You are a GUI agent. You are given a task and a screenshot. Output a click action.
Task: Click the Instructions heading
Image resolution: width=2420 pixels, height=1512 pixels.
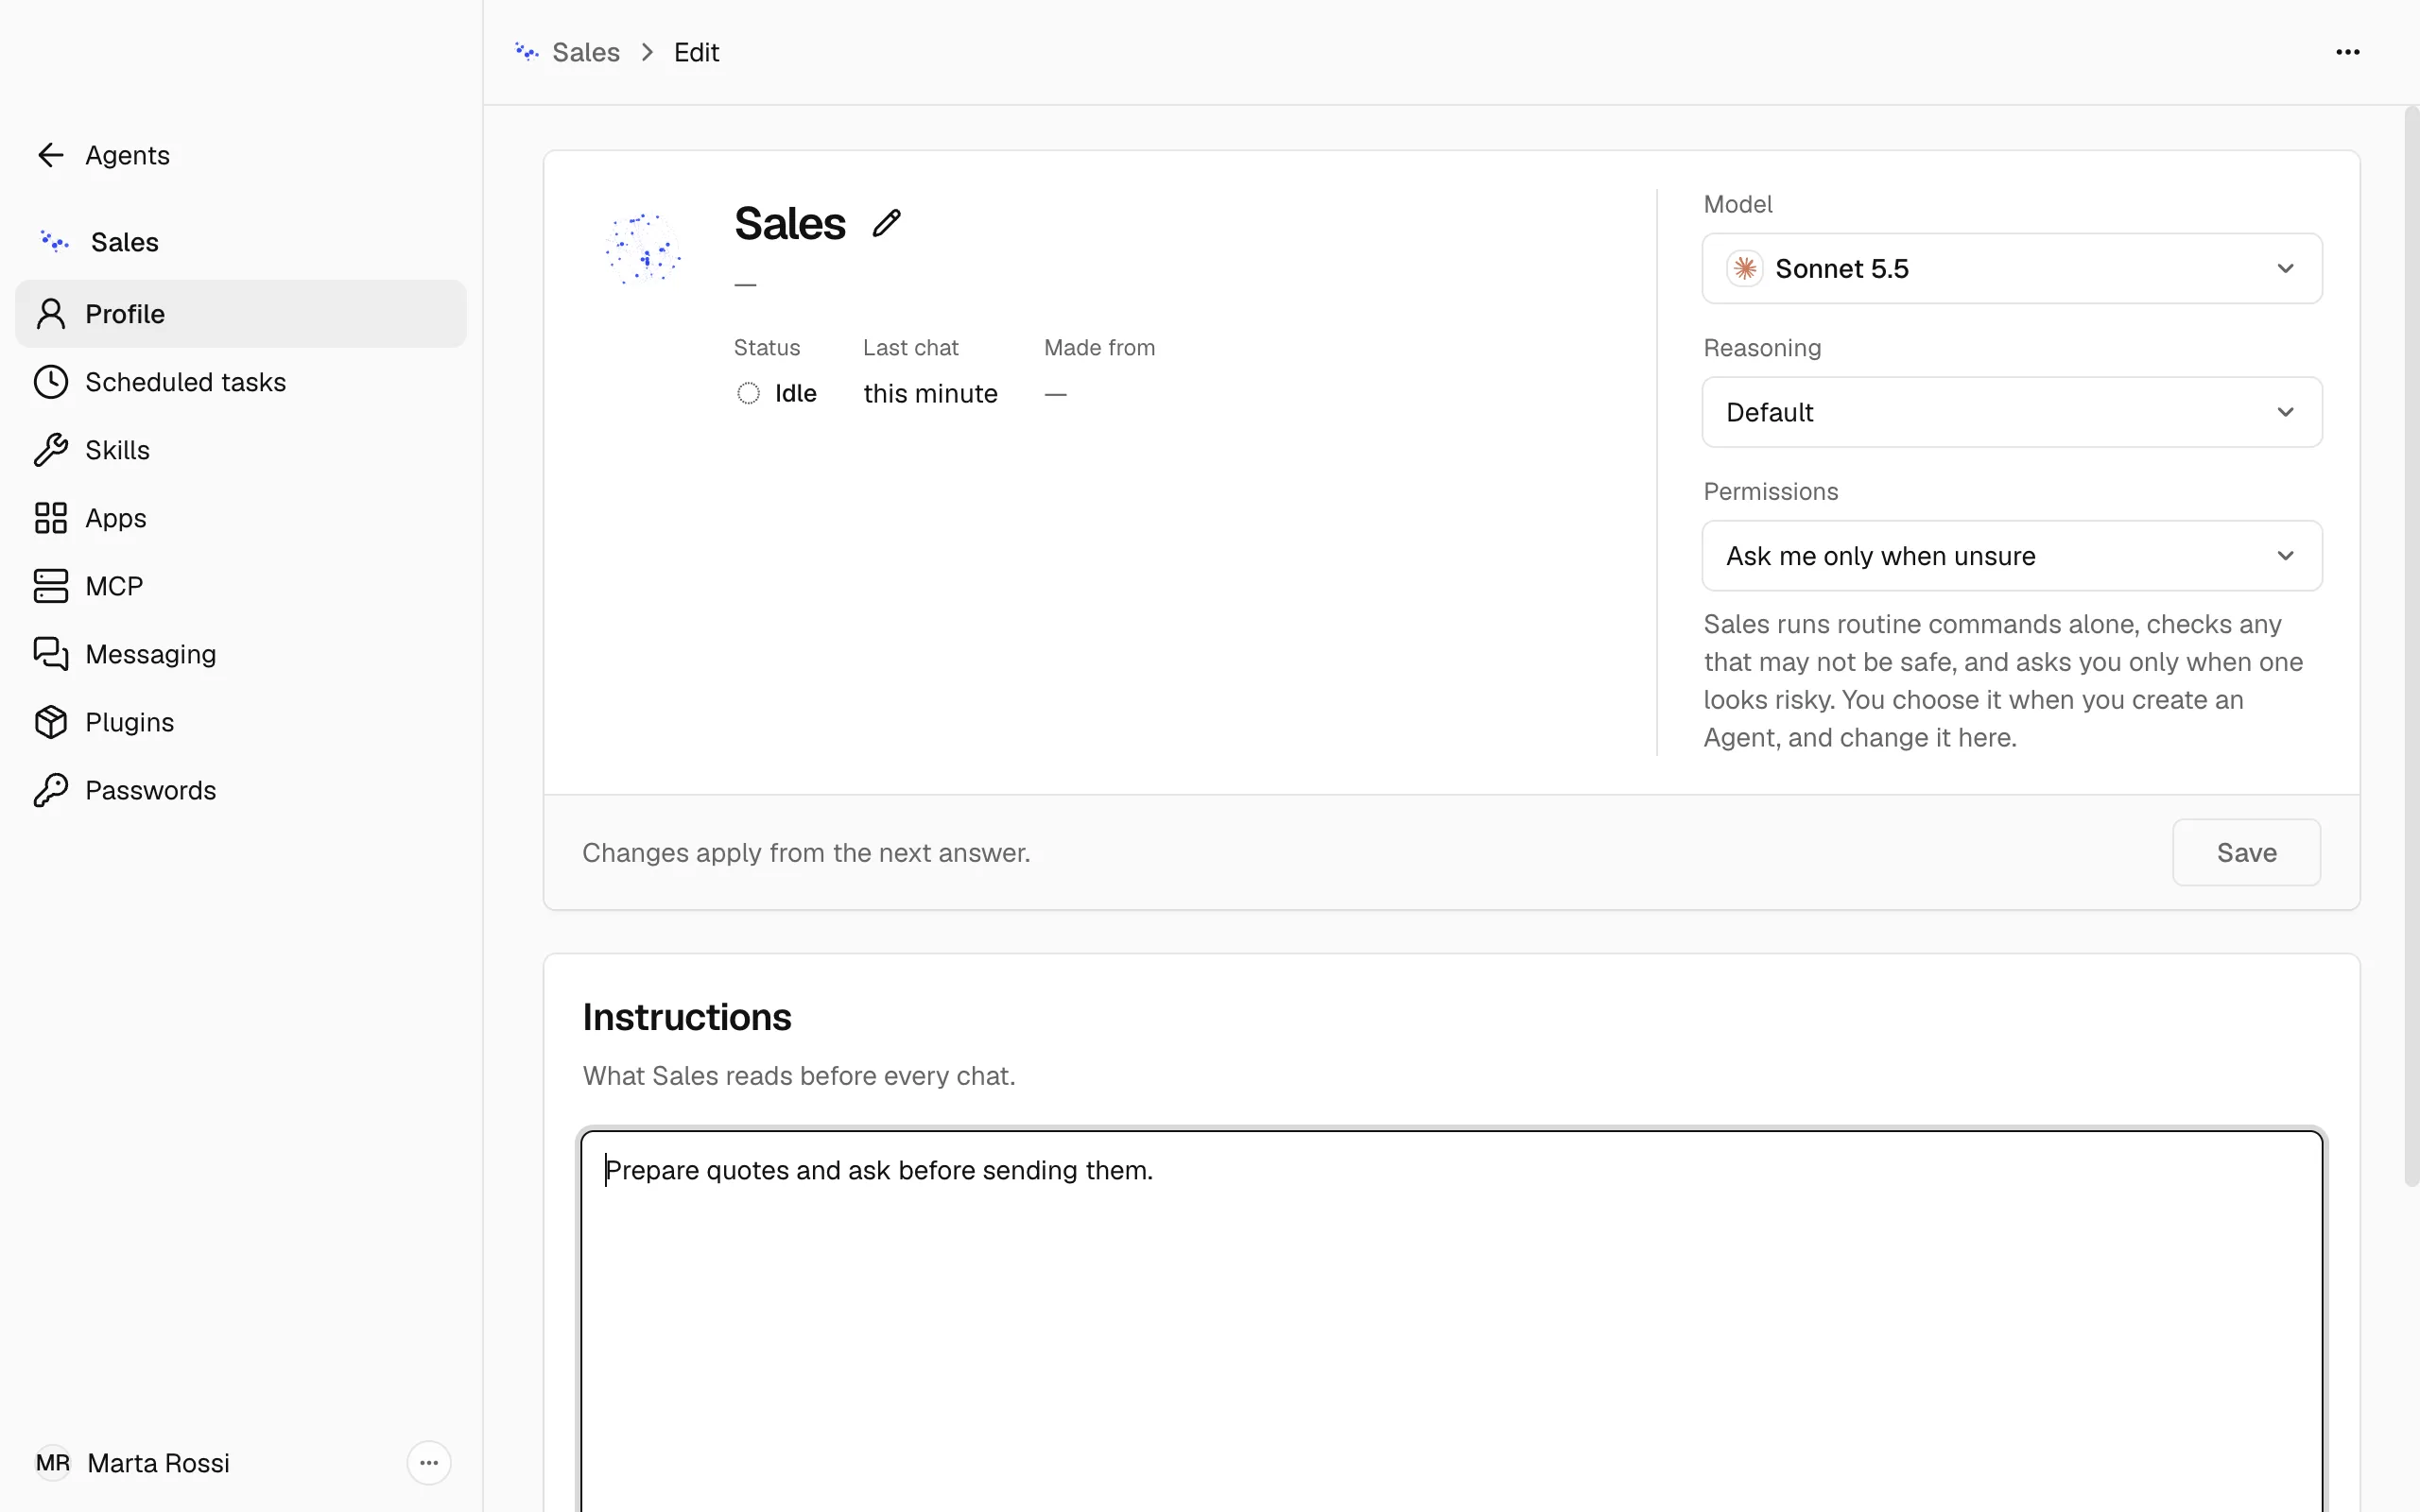click(687, 1017)
